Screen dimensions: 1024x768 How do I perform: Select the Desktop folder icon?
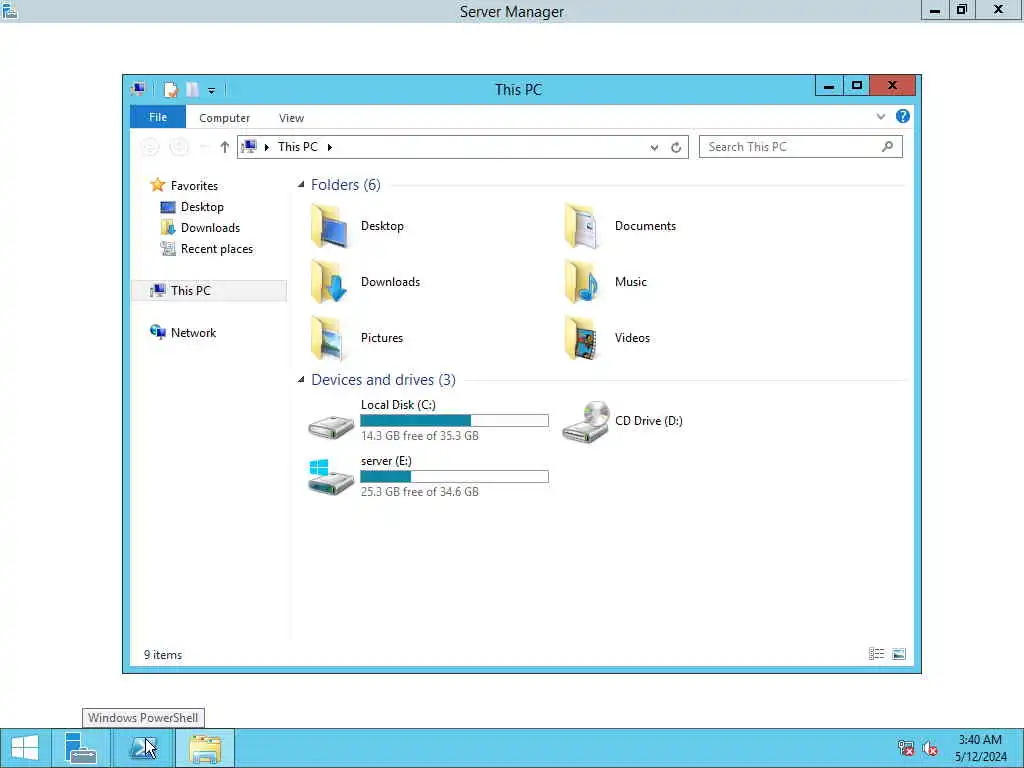[x=330, y=226]
